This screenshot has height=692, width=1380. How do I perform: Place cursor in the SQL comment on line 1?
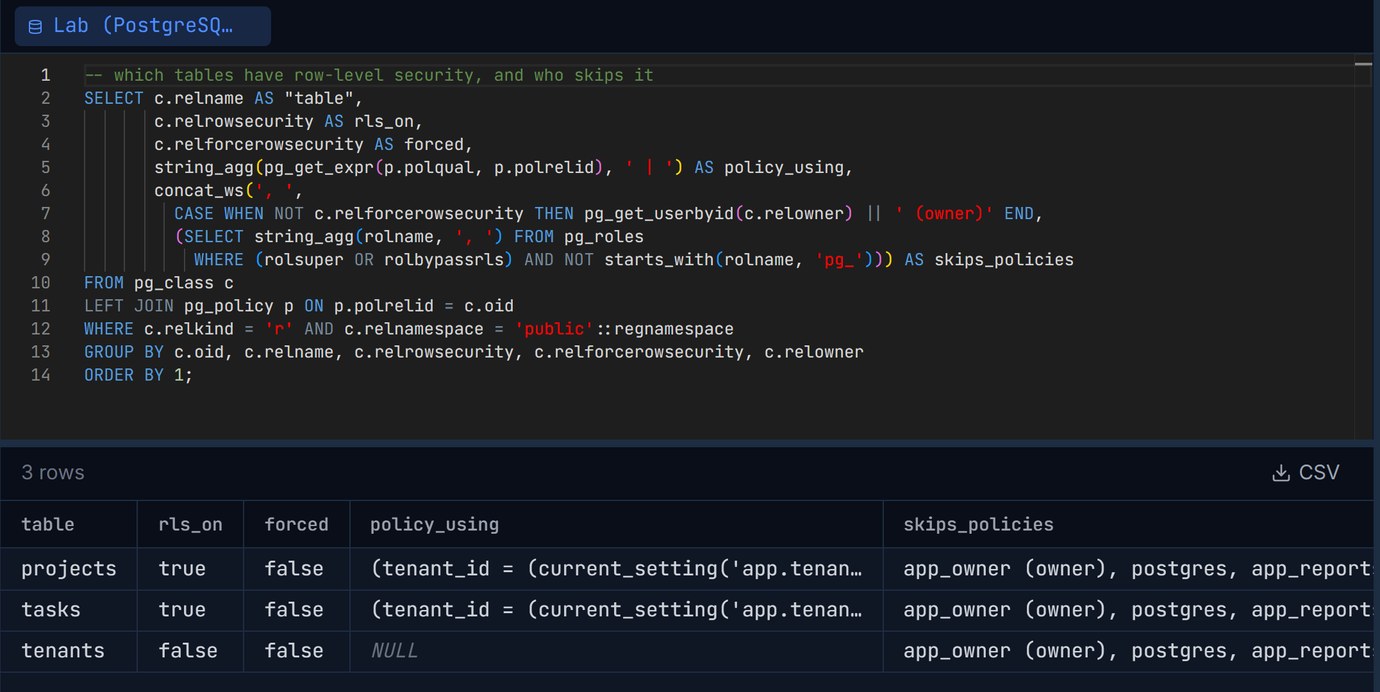[x=369, y=75]
